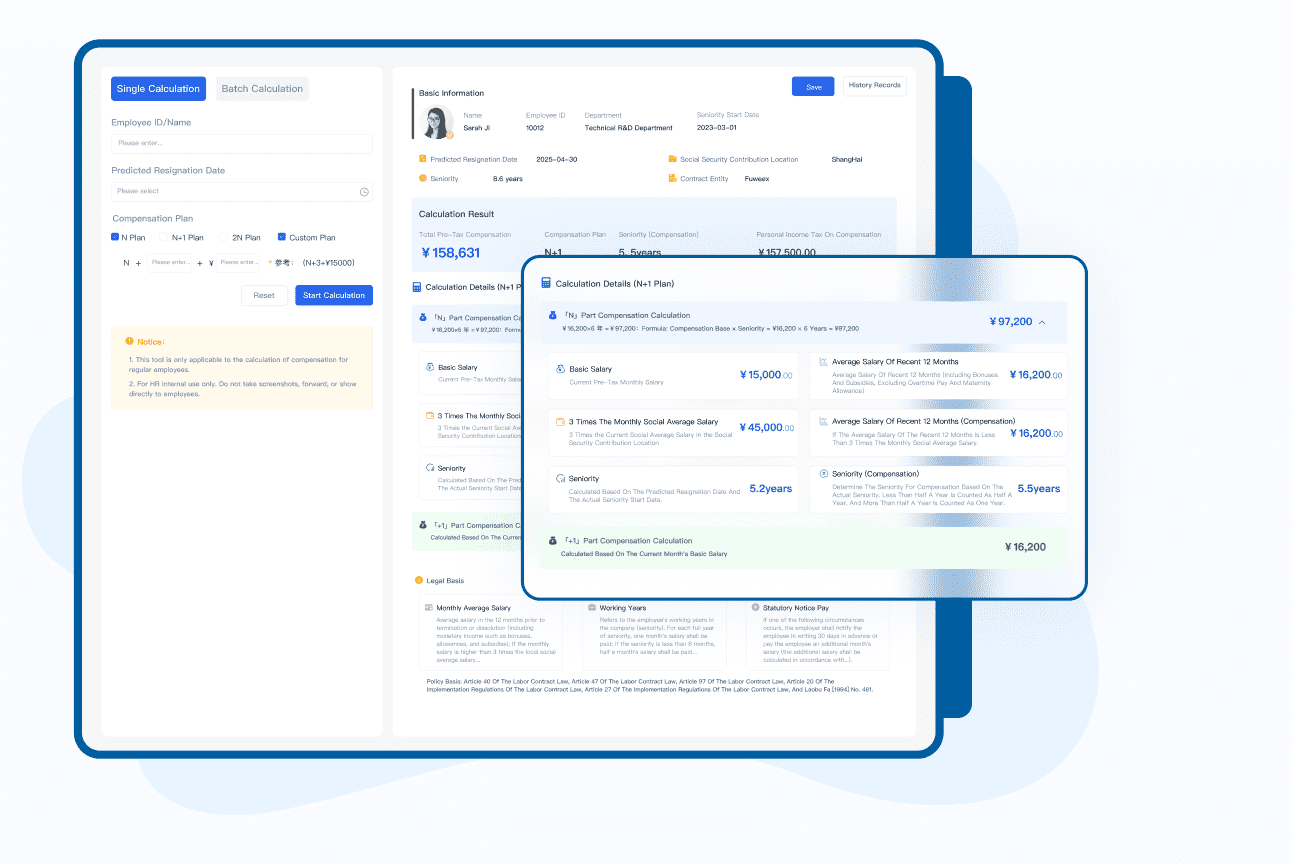1292x864 pixels.
Task: Click the Contract Entity icon
Action: tap(673, 179)
